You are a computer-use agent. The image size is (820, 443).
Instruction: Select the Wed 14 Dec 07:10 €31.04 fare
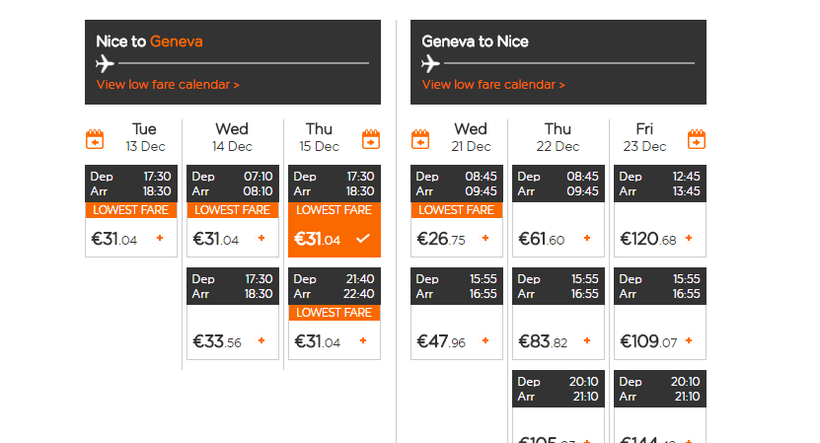[232, 239]
